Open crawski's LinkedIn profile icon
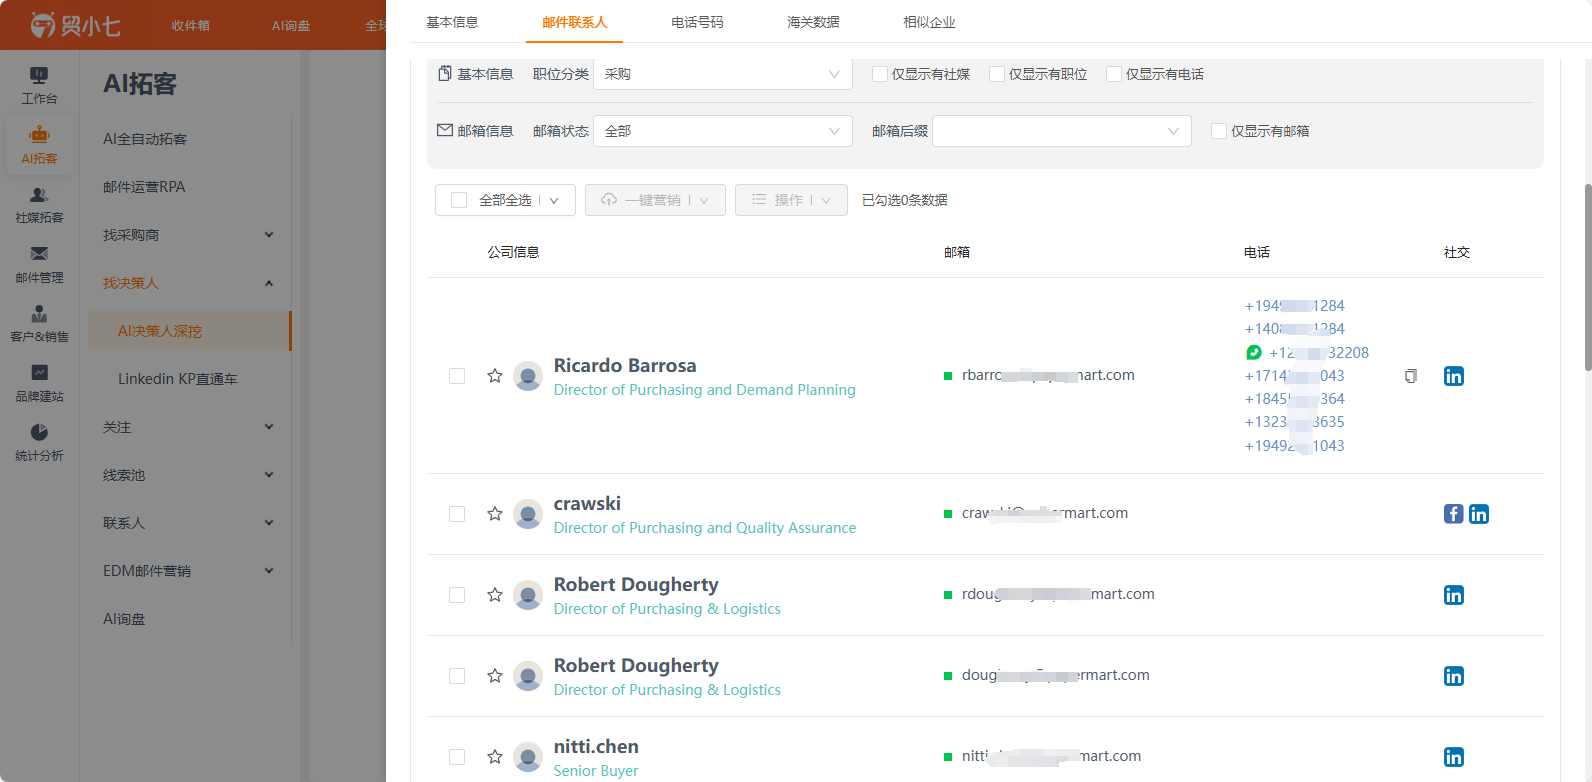Screen dimensions: 1592x782 (x=1479, y=514)
